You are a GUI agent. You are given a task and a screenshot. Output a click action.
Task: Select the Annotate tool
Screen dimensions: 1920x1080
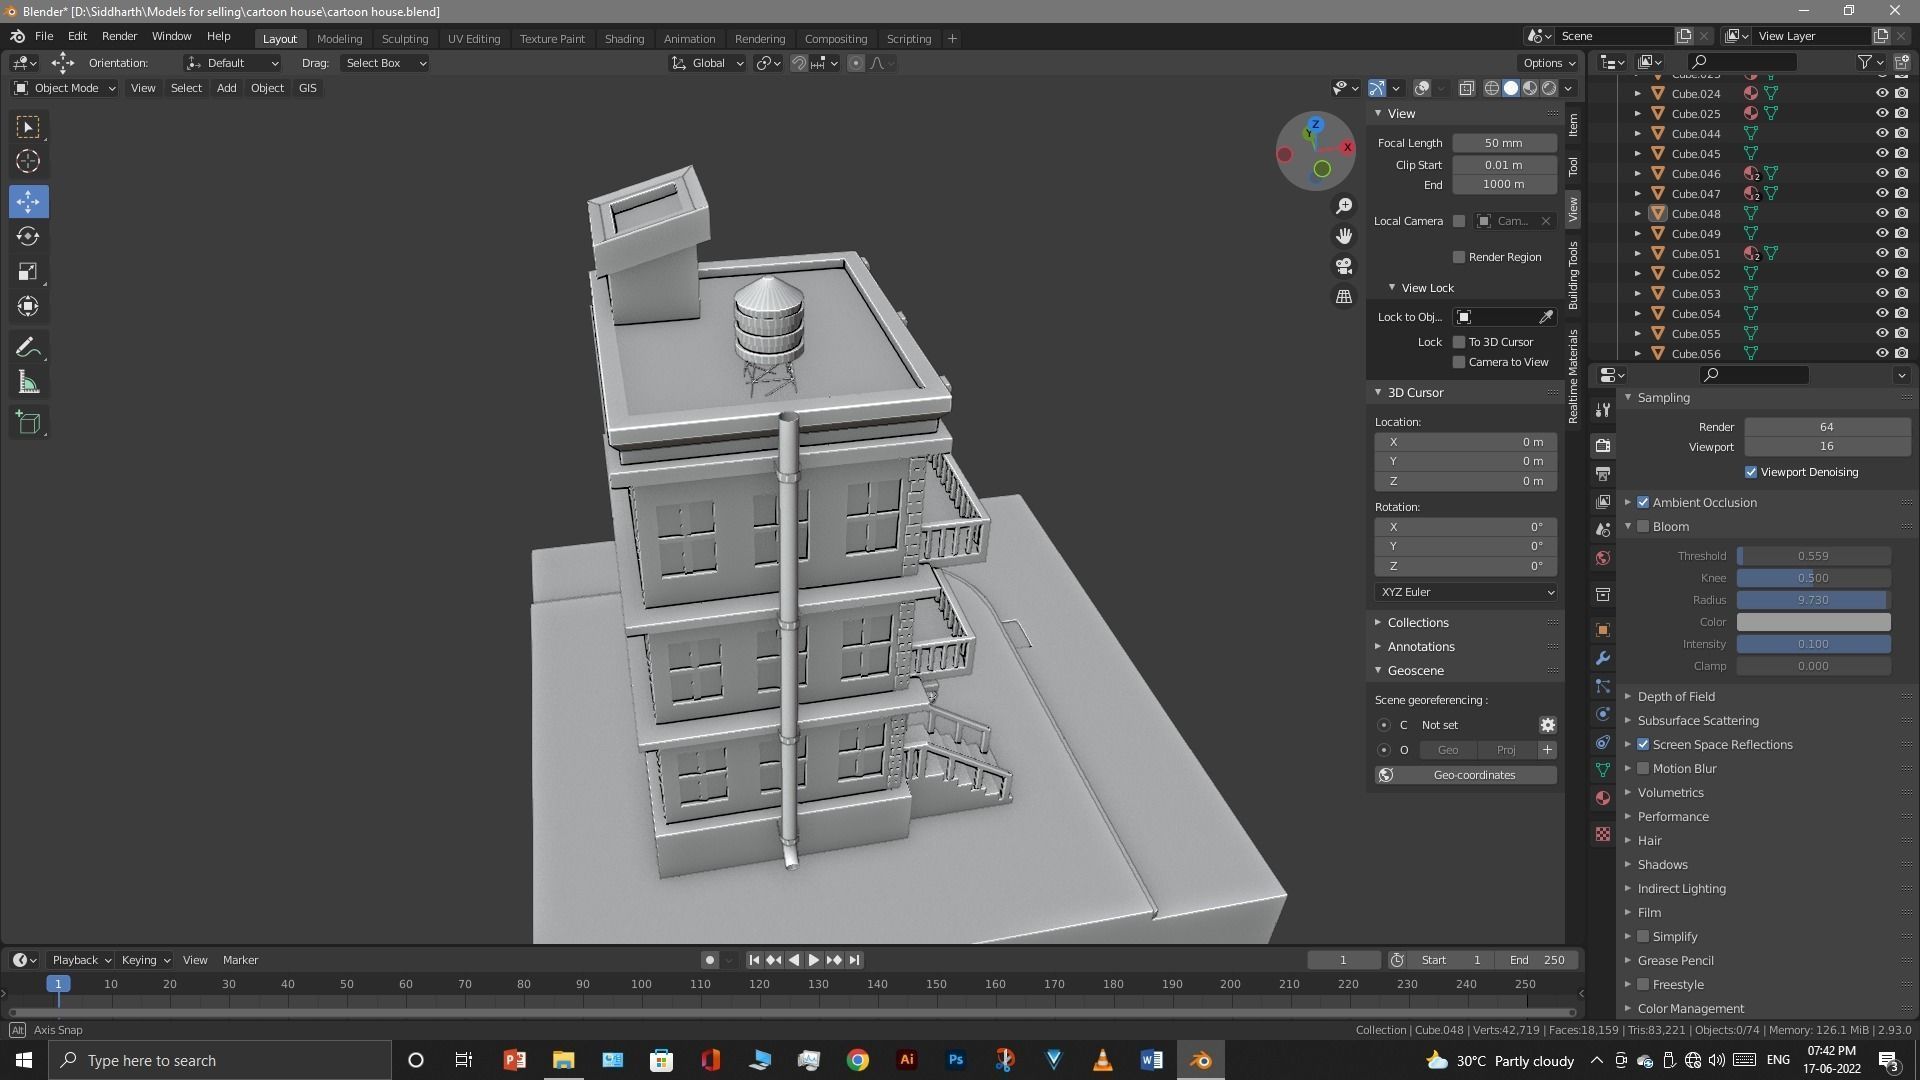pos(28,348)
